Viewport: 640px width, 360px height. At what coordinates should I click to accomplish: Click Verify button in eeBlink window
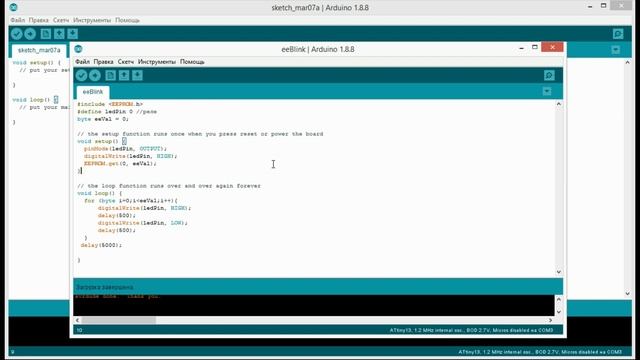[x=81, y=76]
